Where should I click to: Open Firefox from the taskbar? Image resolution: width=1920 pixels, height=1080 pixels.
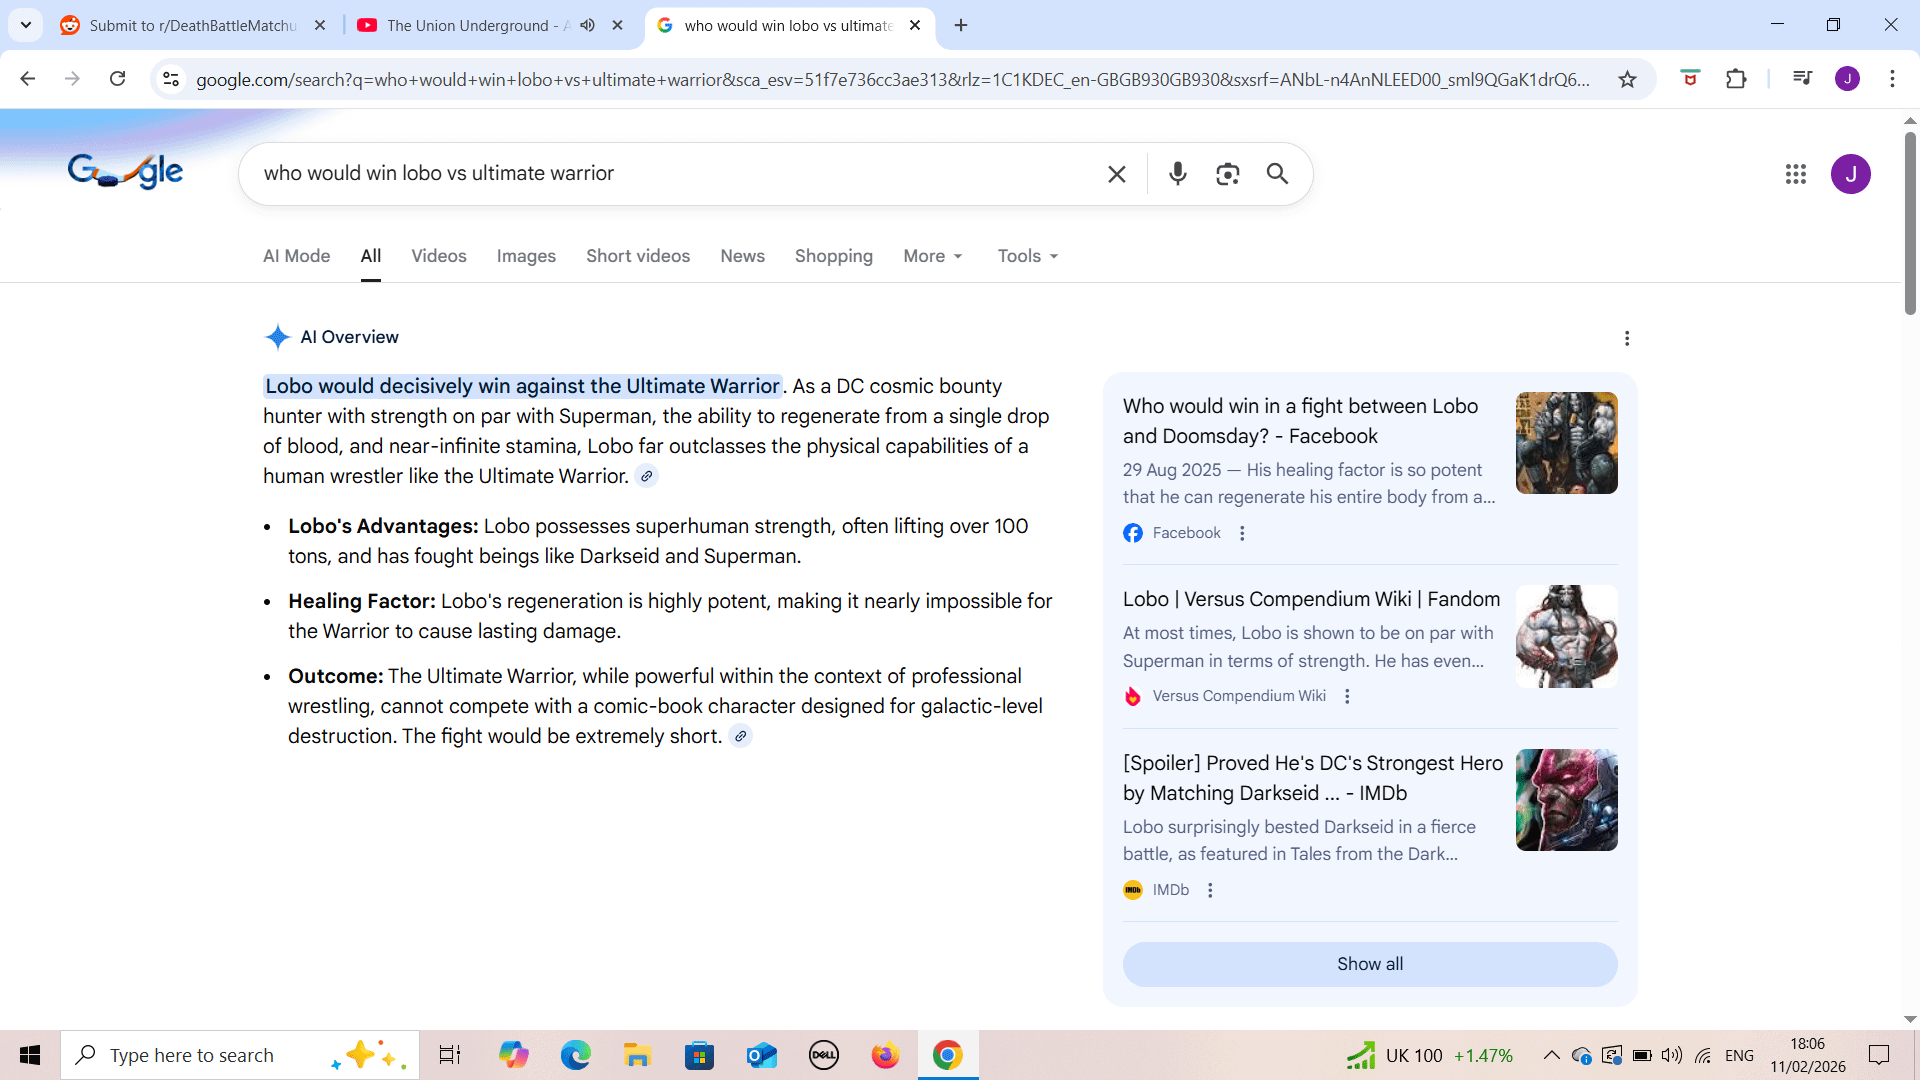pos(885,1055)
